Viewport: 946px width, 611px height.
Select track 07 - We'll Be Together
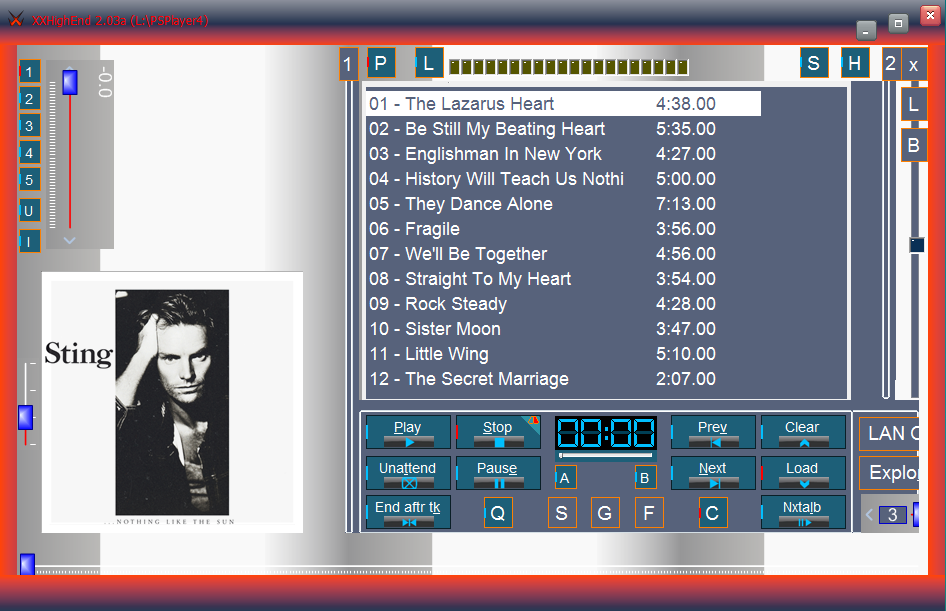coord(563,254)
